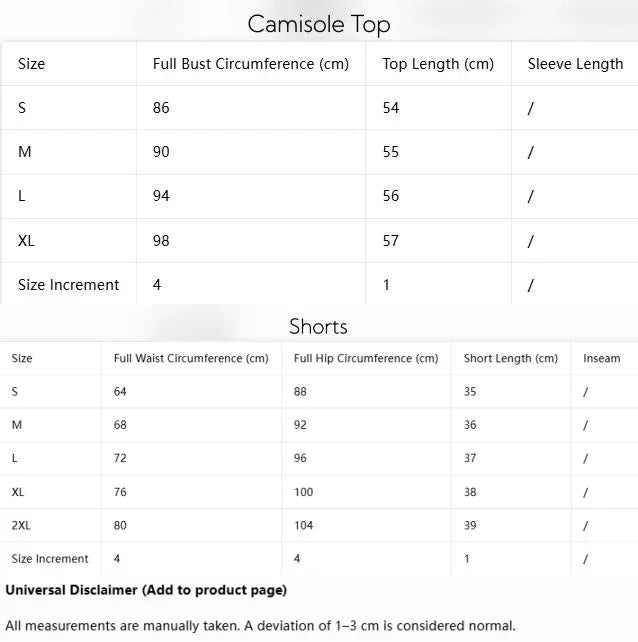Select the Short Length (cm) header
638x642 pixels.
[x=511, y=358]
